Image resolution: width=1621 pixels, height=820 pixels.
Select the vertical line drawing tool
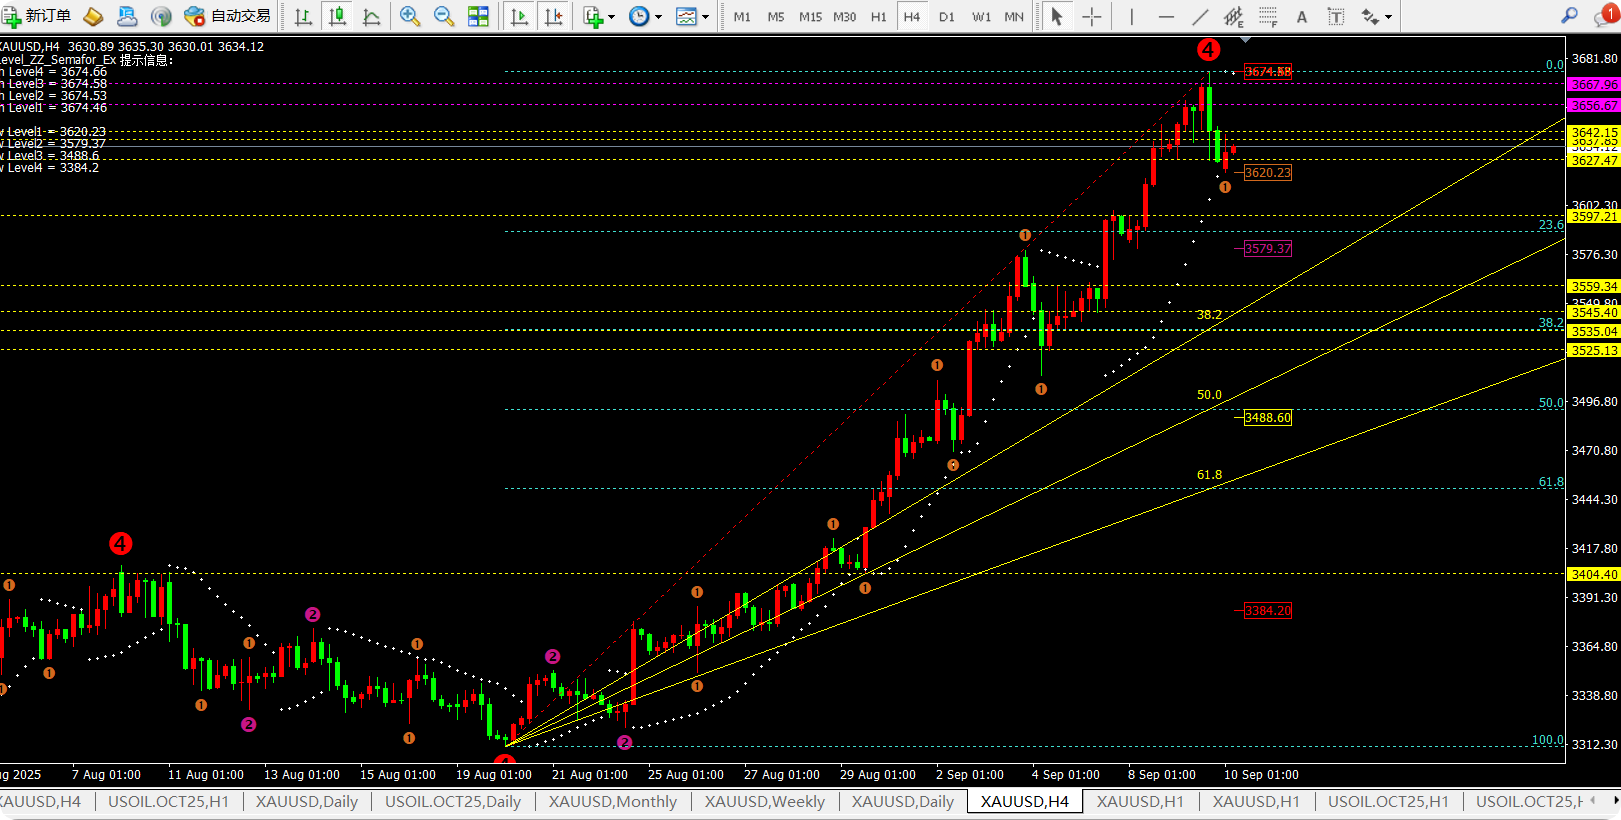point(1132,16)
